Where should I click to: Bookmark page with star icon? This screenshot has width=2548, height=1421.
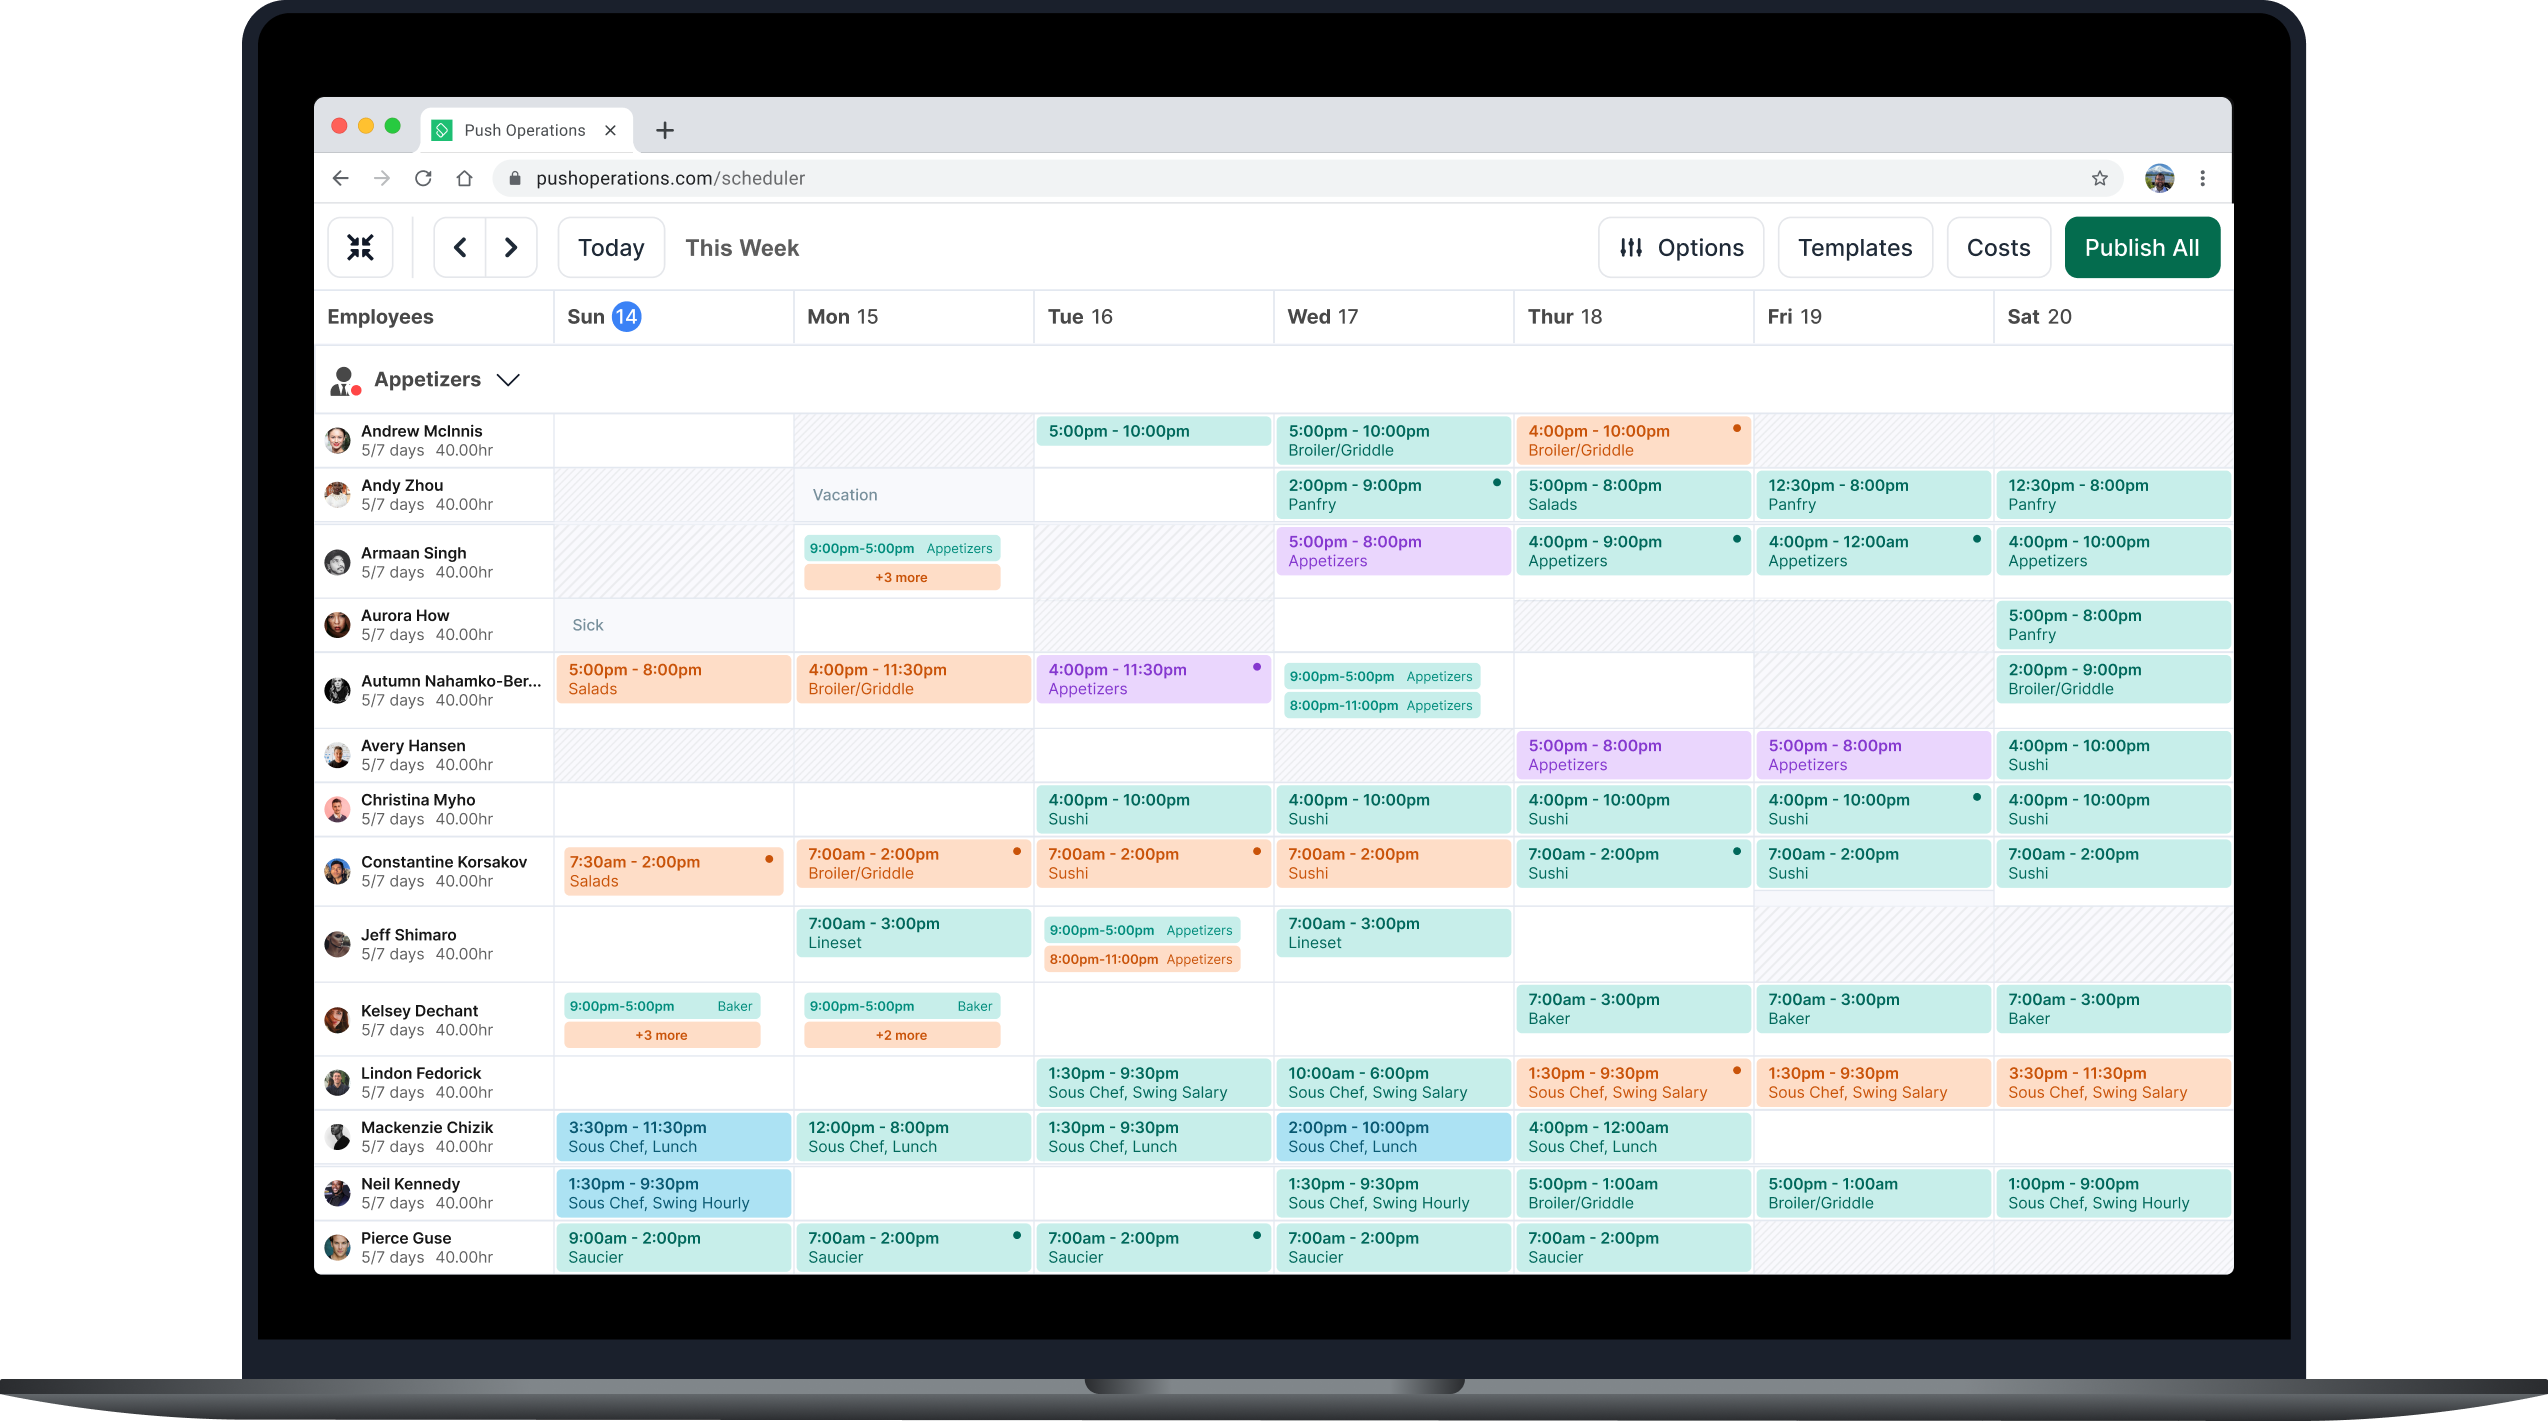point(2099,178)
